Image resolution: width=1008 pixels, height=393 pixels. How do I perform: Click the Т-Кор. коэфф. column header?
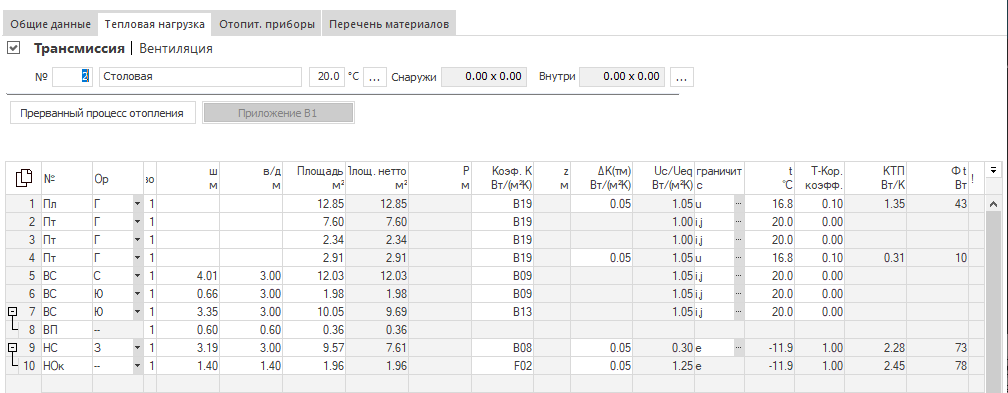(x=820, y=178)
